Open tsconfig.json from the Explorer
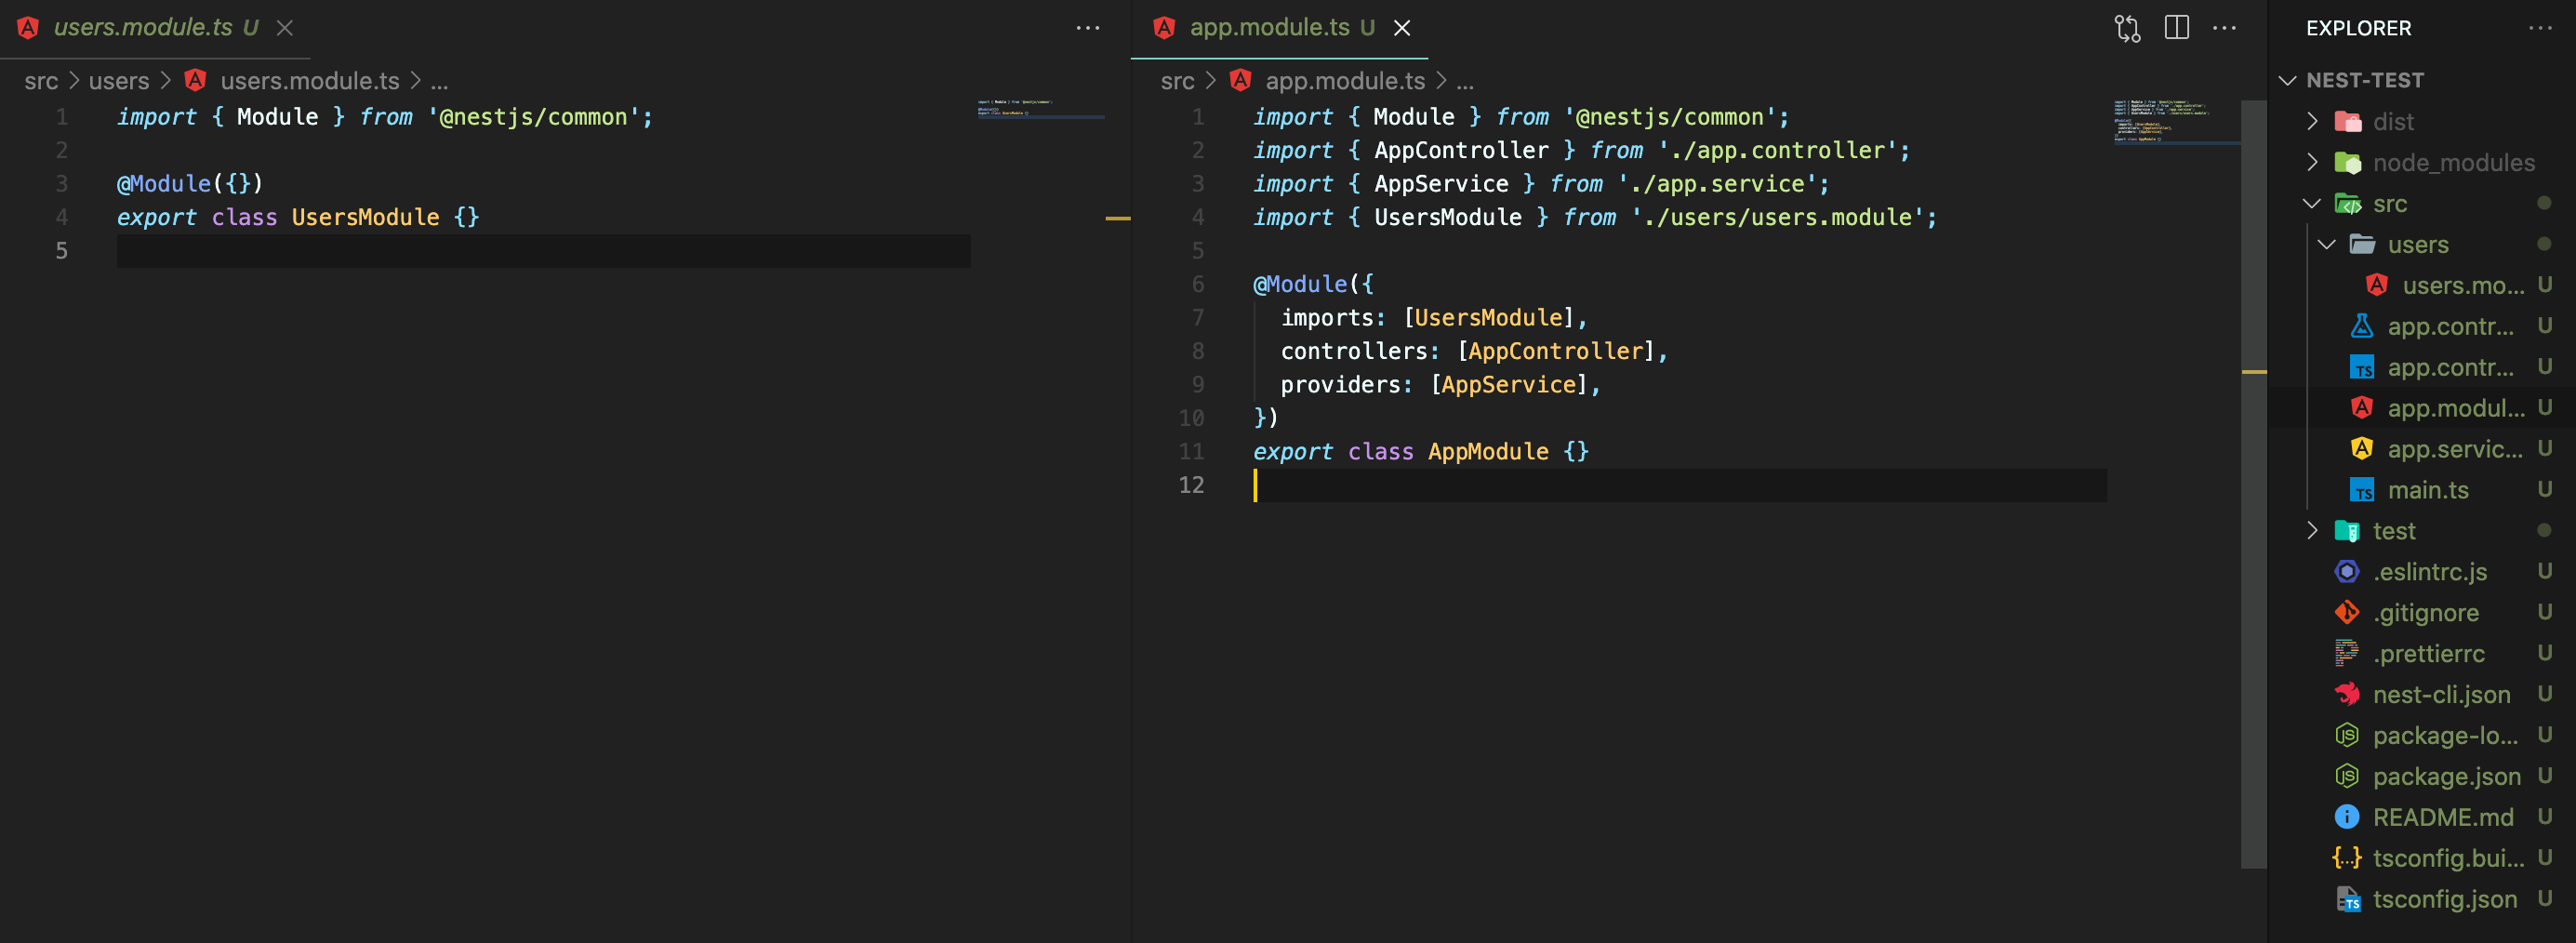The width and height of the screenshot is (2576, 943). pyautogui.click(x=2445, y=899)
